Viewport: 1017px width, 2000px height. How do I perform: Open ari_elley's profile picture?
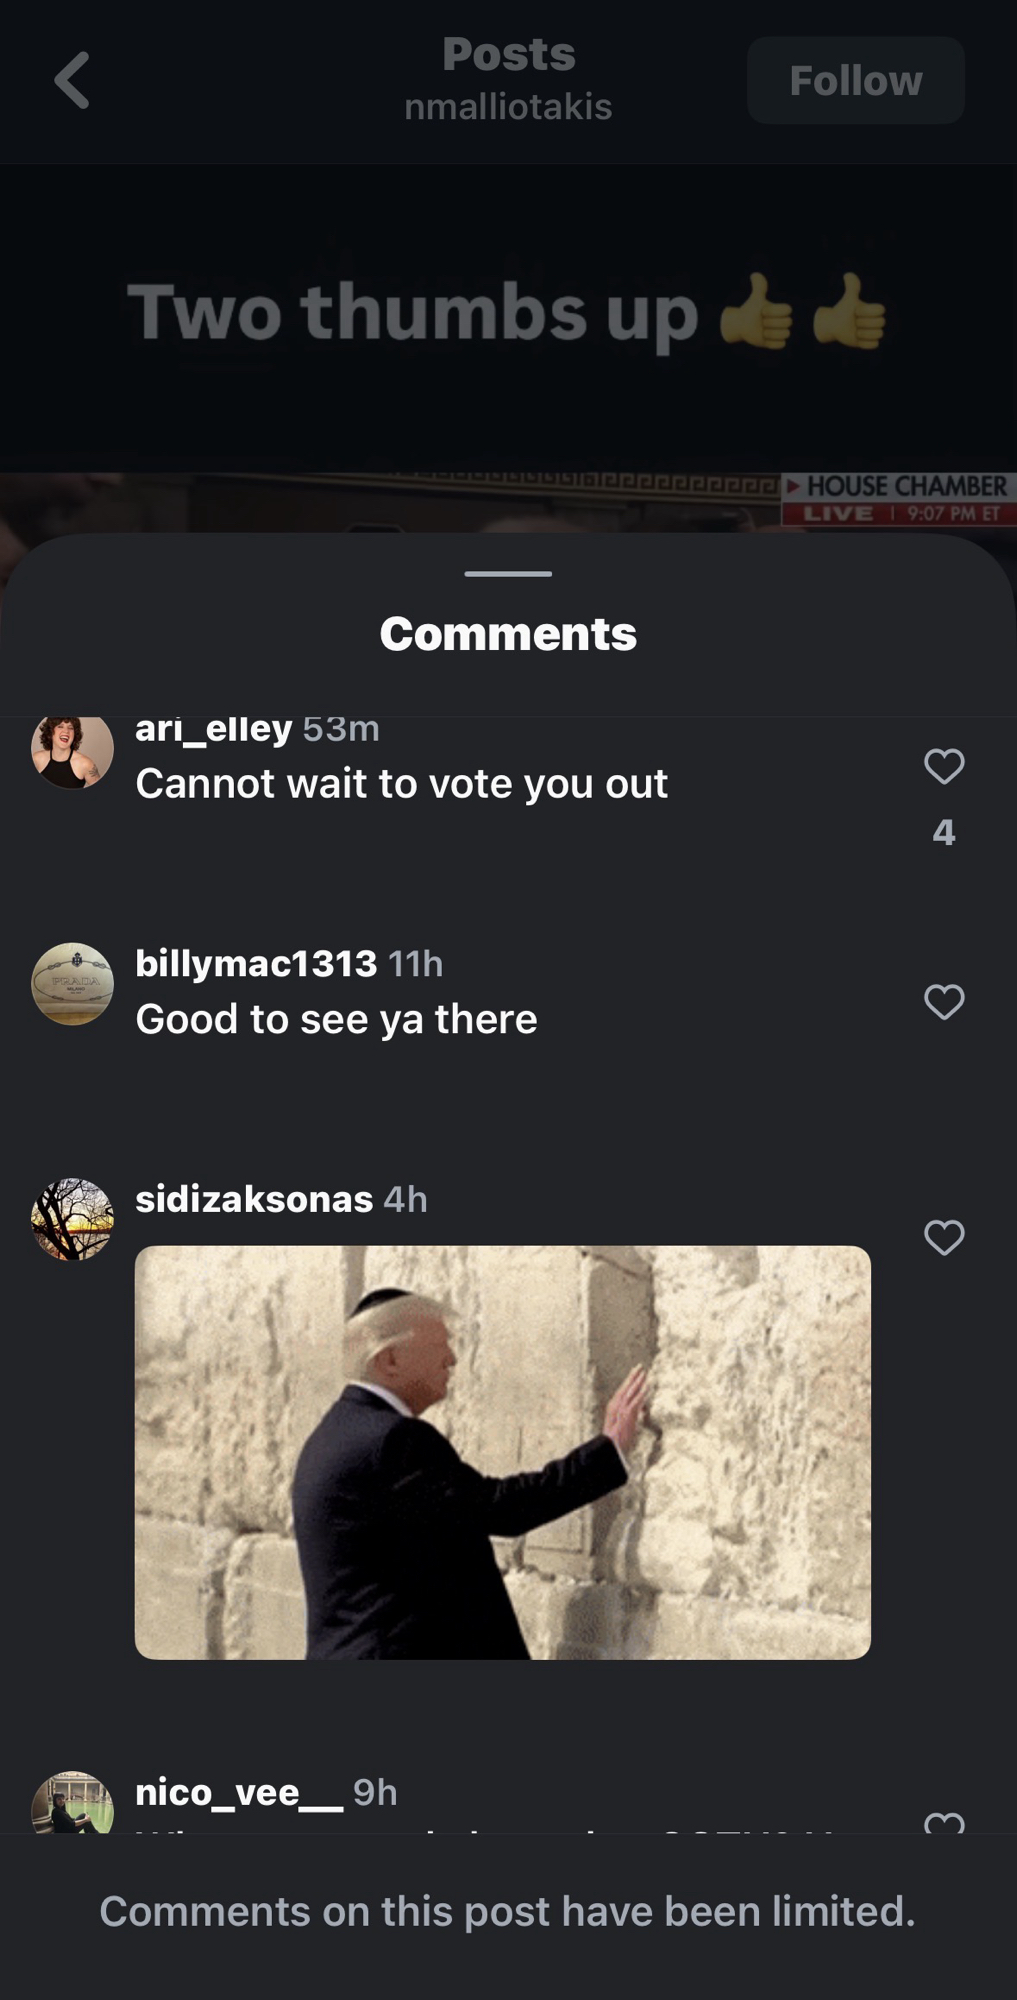click(x=72, y=752)
